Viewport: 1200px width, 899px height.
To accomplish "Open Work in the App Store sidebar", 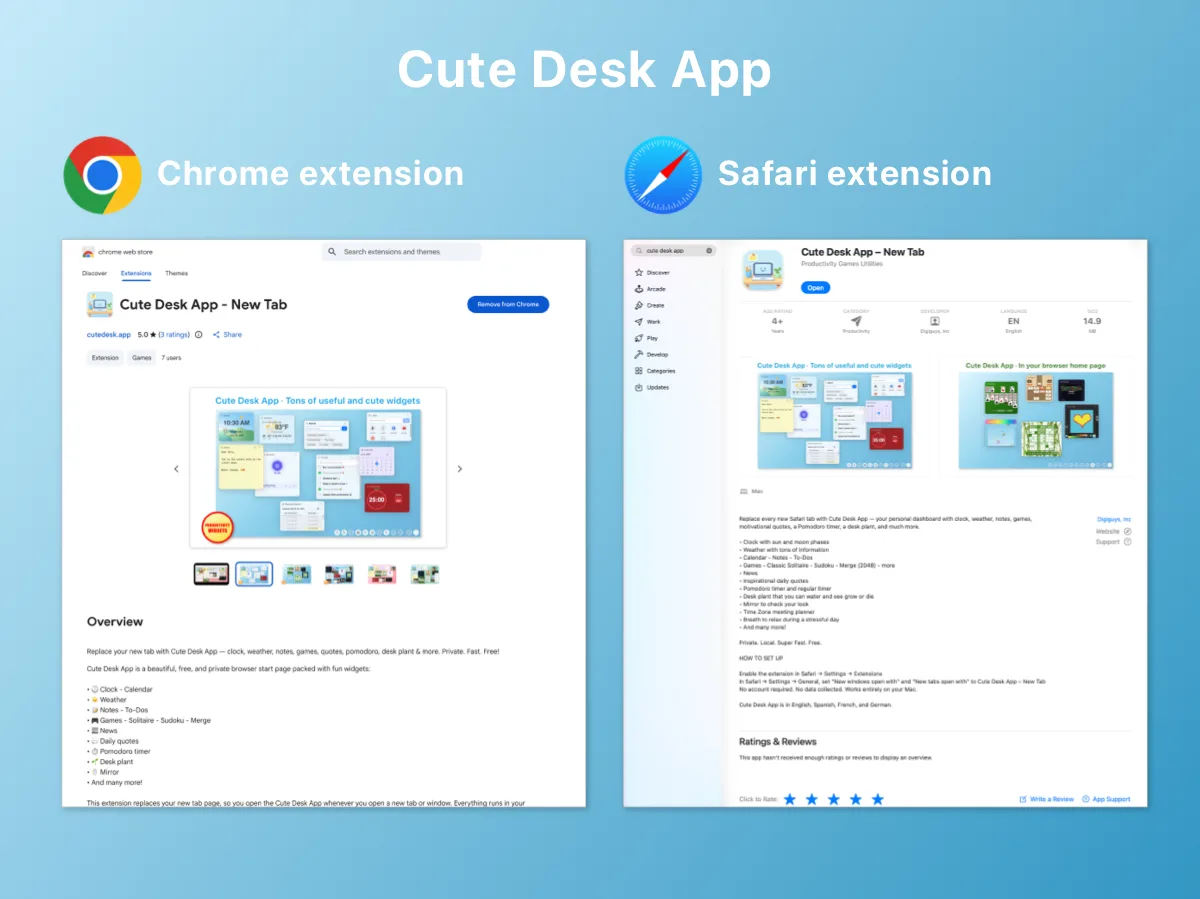I will tap(648, 322).
